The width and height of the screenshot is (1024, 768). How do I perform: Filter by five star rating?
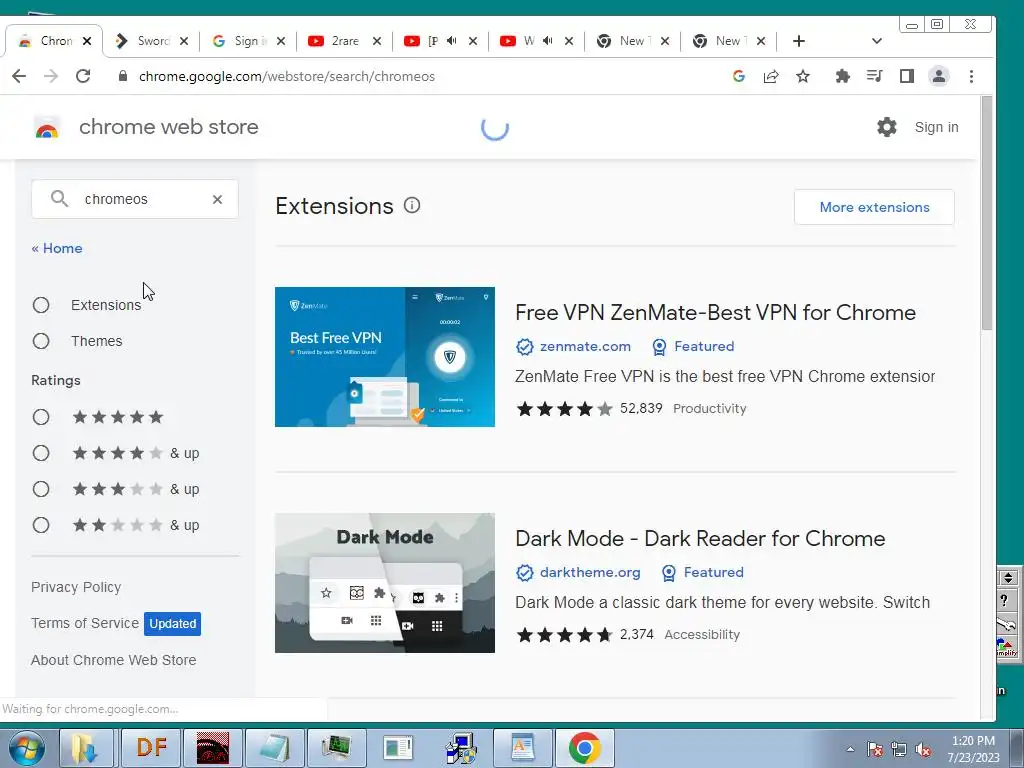[x=41, y=417]
